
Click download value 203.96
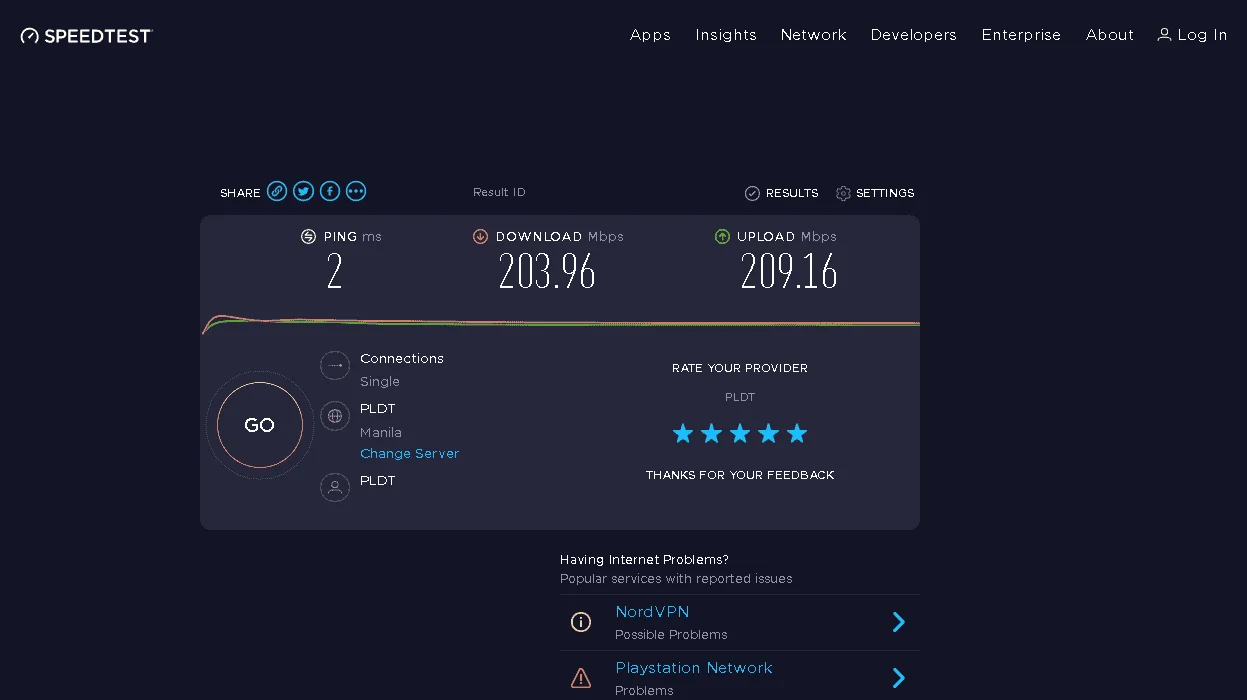[x=547, y=271]
